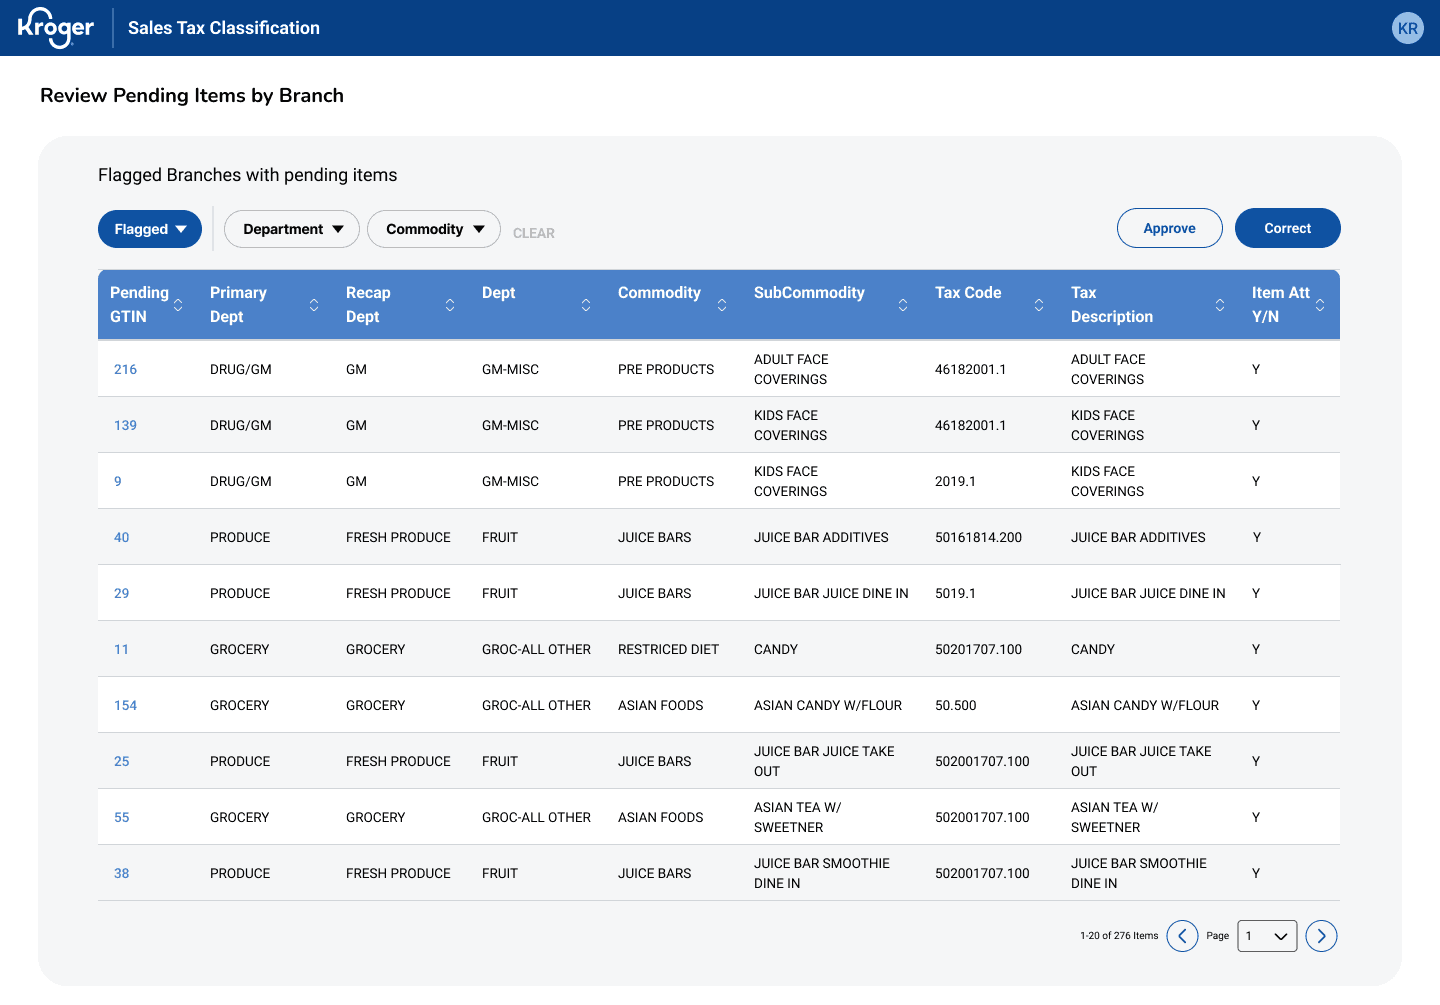Image resolution: width=1440 pixels, height=1005 pixels.
Task: Clear filters with the CLEAR link
Action: (x=534, y=233)
